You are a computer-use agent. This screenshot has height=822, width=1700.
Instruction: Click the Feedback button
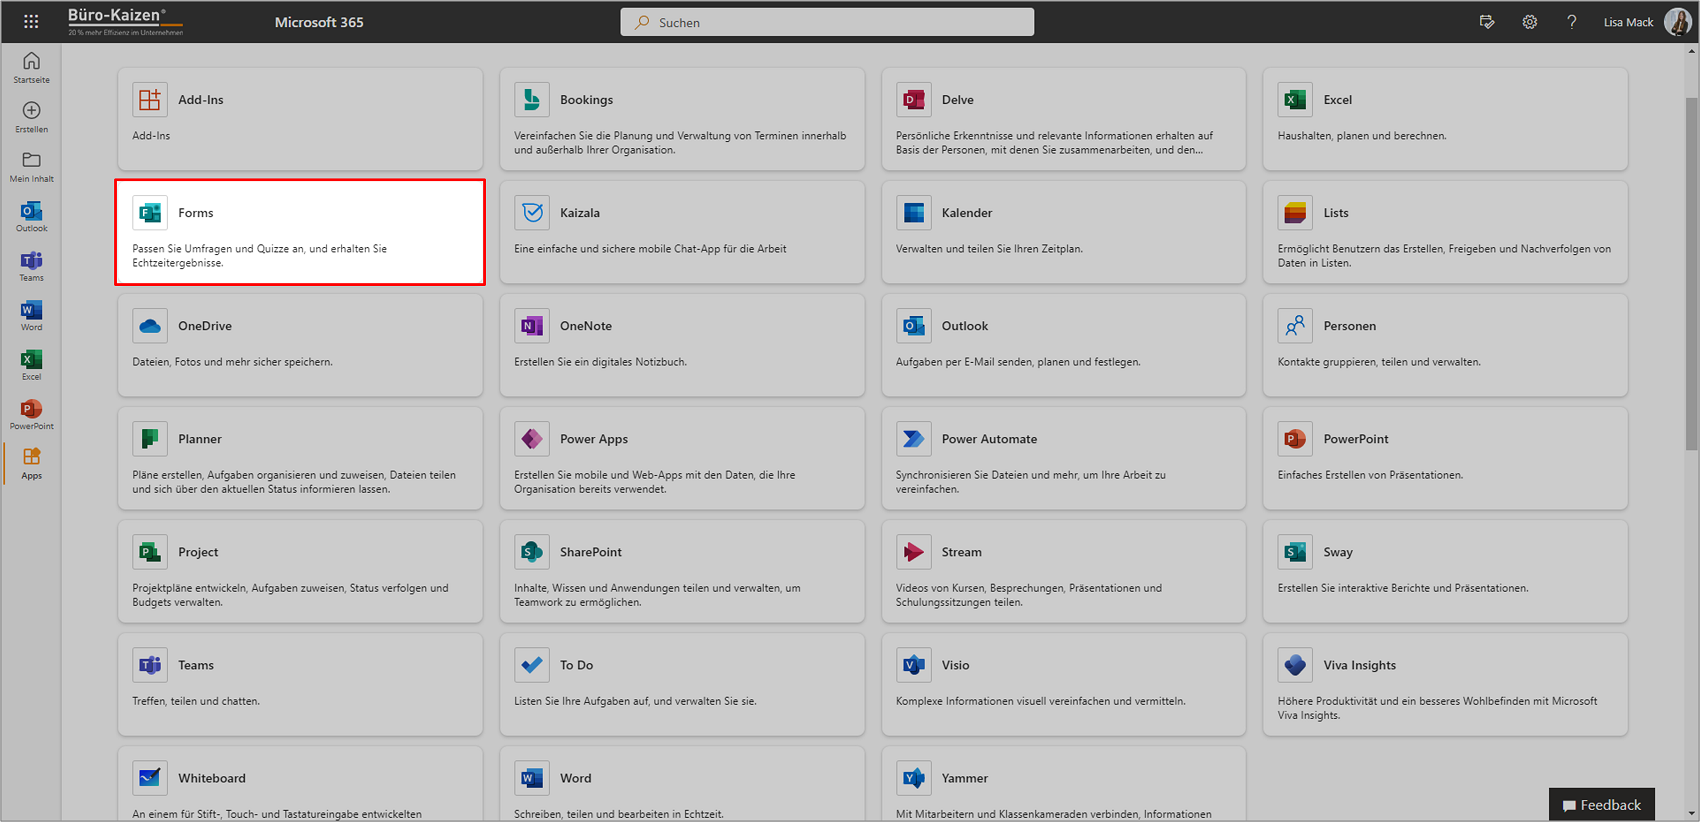[x=1601, y=805]
